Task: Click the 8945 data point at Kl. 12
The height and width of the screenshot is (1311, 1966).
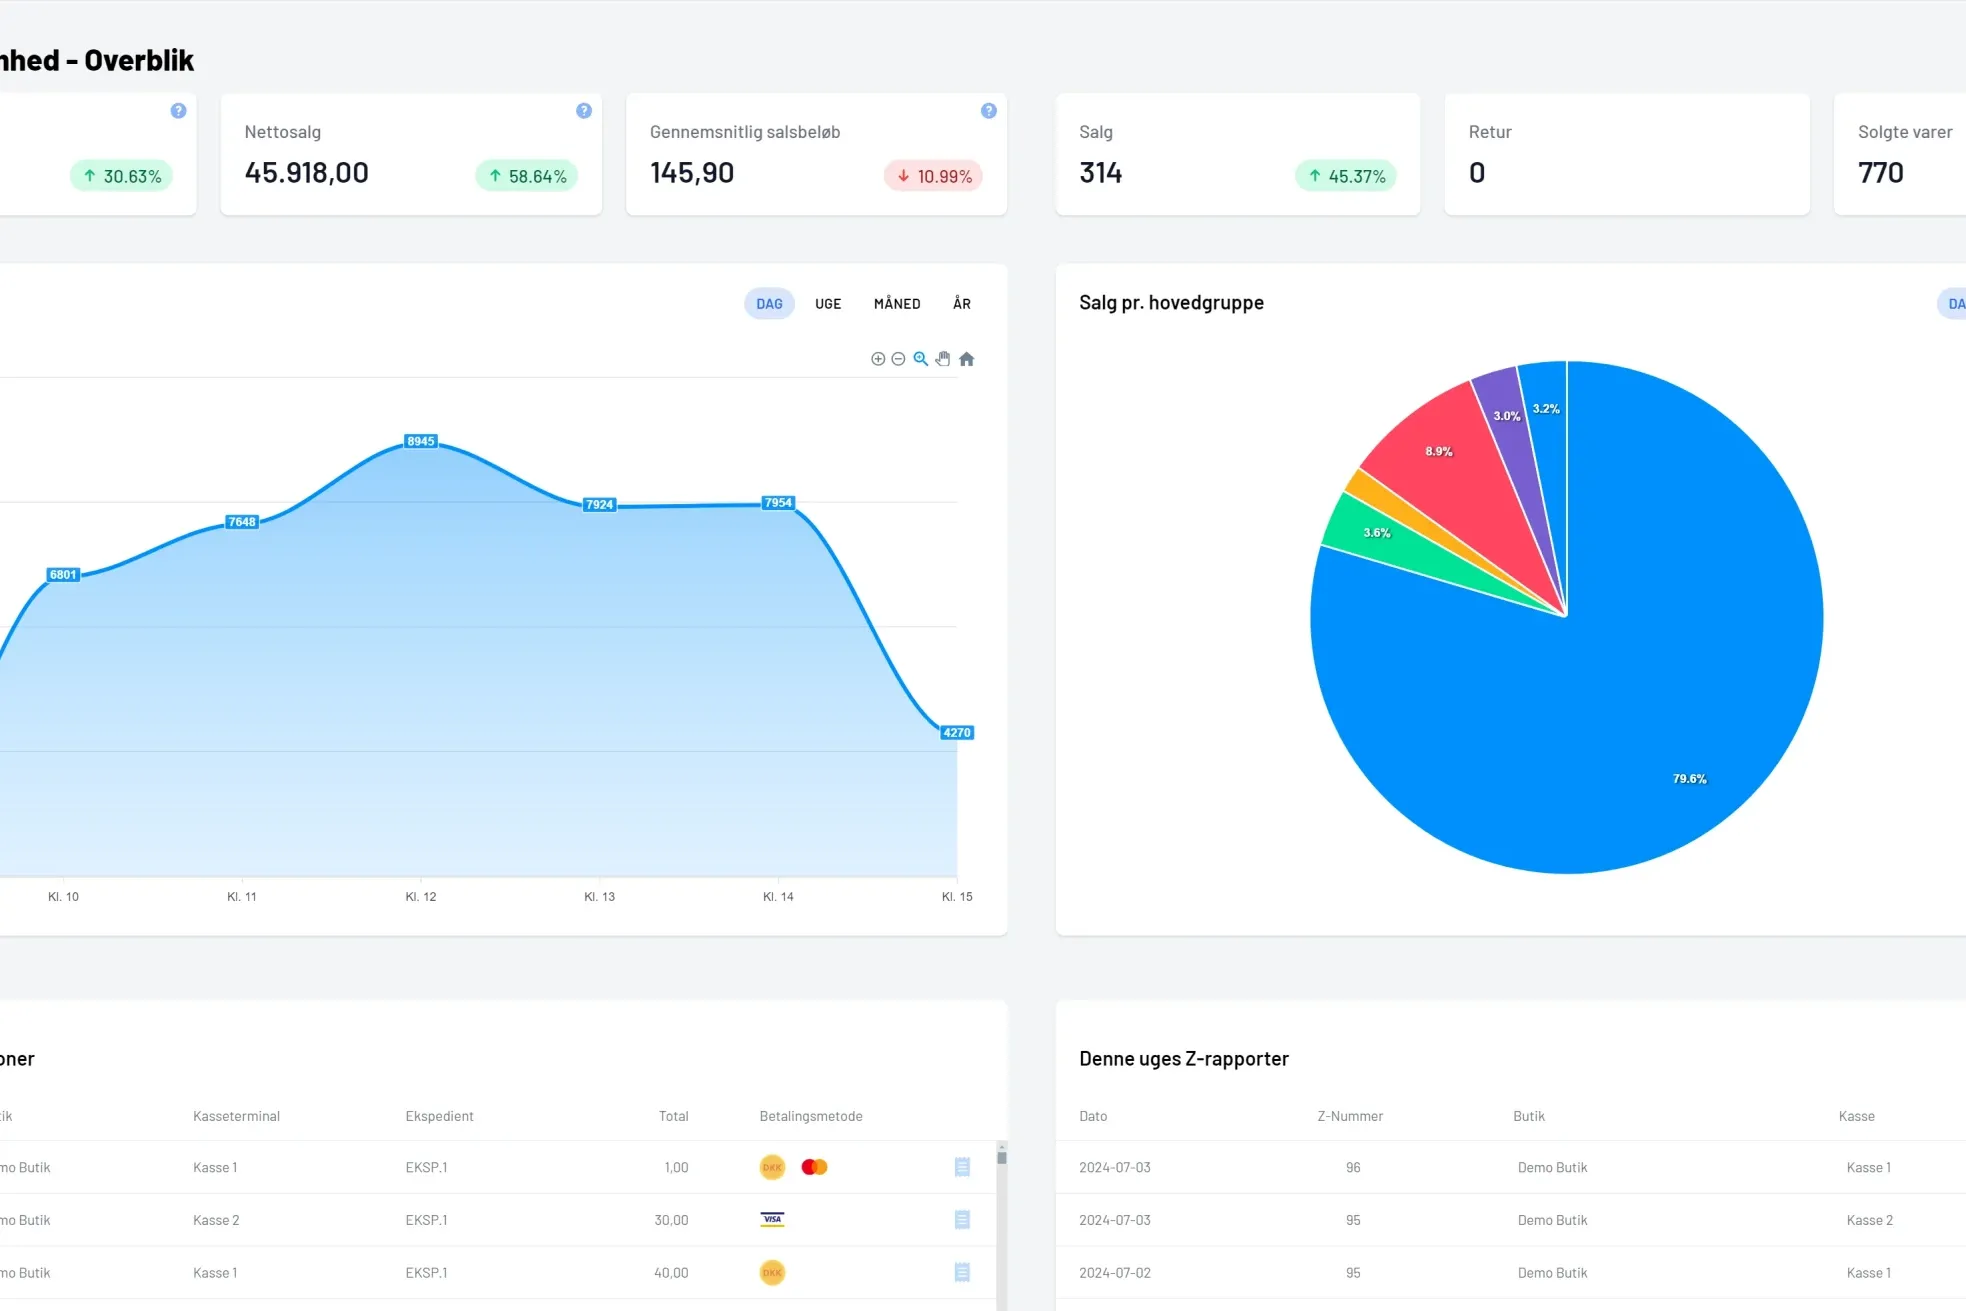Action: (x=421, y=441)
